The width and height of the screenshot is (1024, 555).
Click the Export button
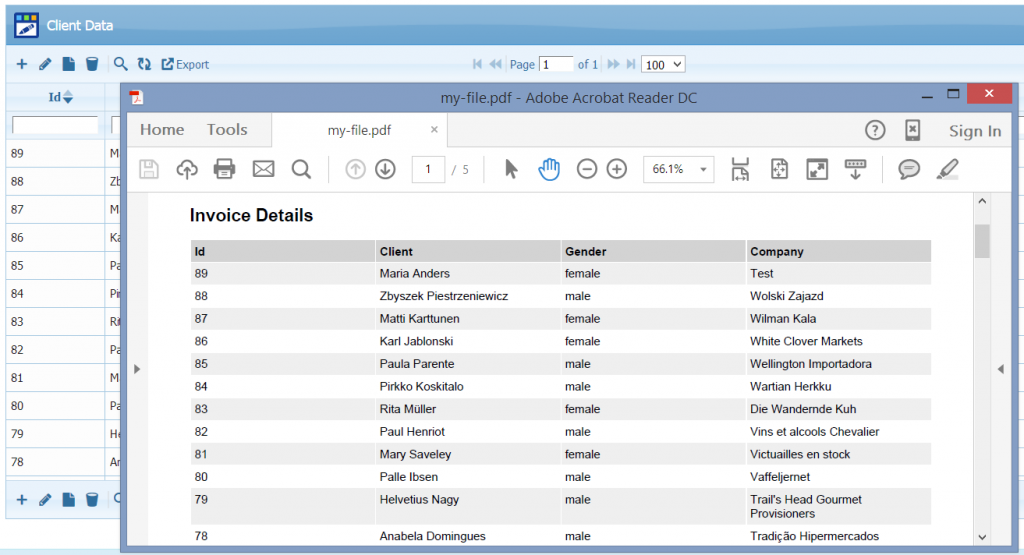[185, 64]
